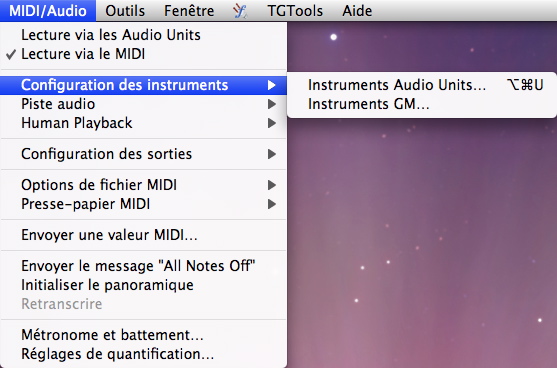
Task: Expand the Human Playback submenu
Action: 144,123
